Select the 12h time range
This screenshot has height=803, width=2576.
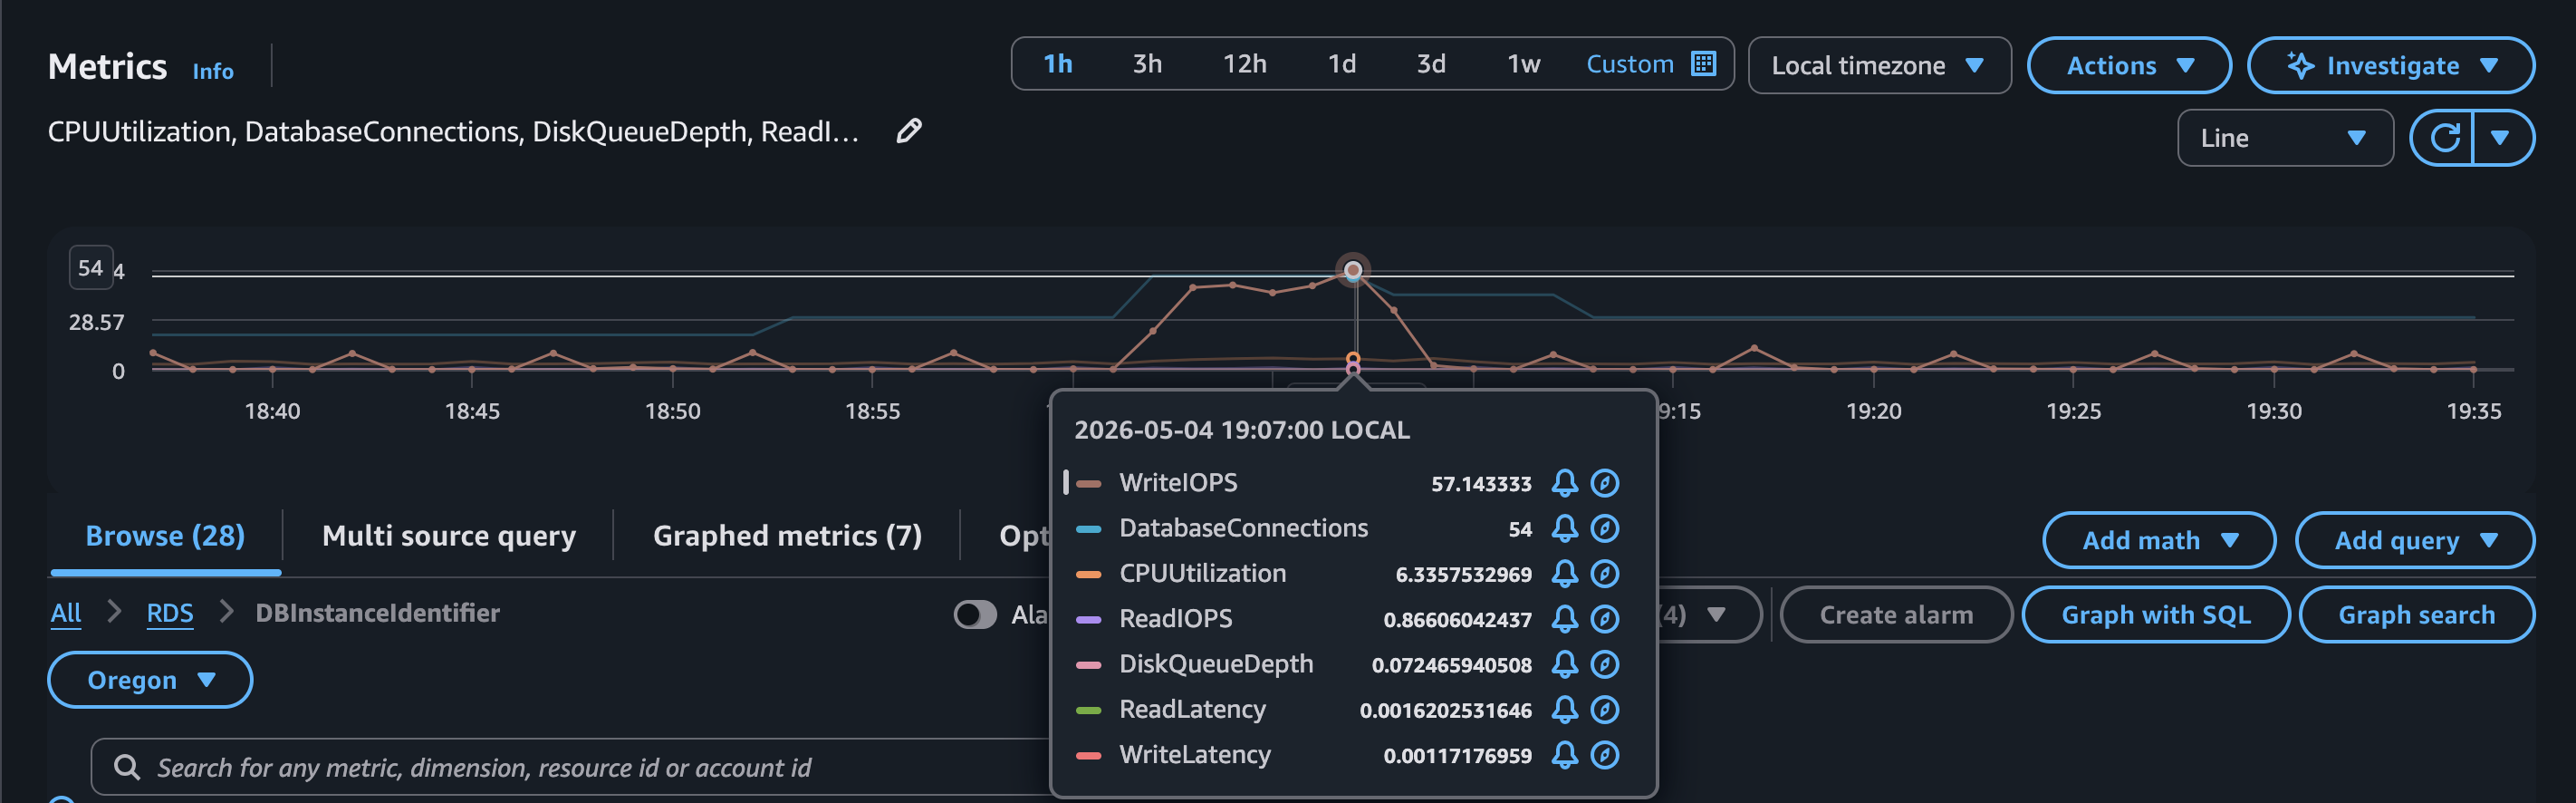point(1244,64)
